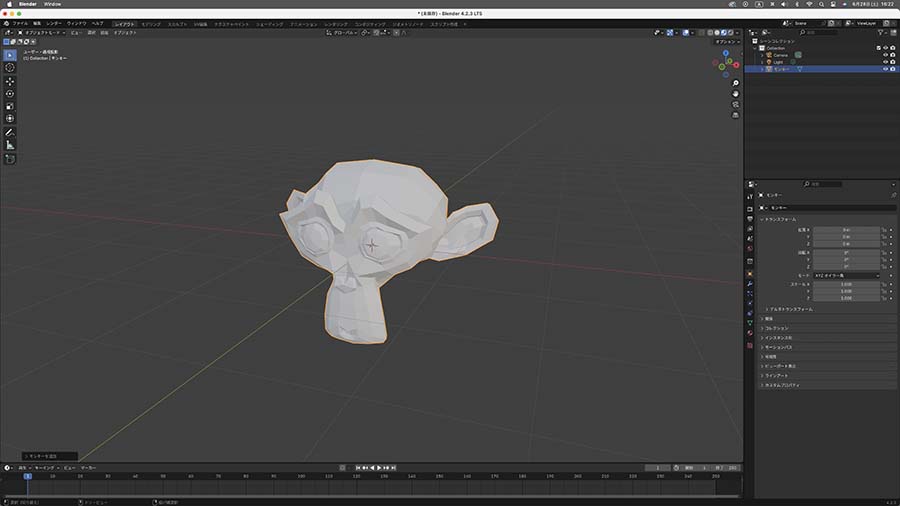
Task: Open the Material properties tab
Action: (x=750, y=333)
